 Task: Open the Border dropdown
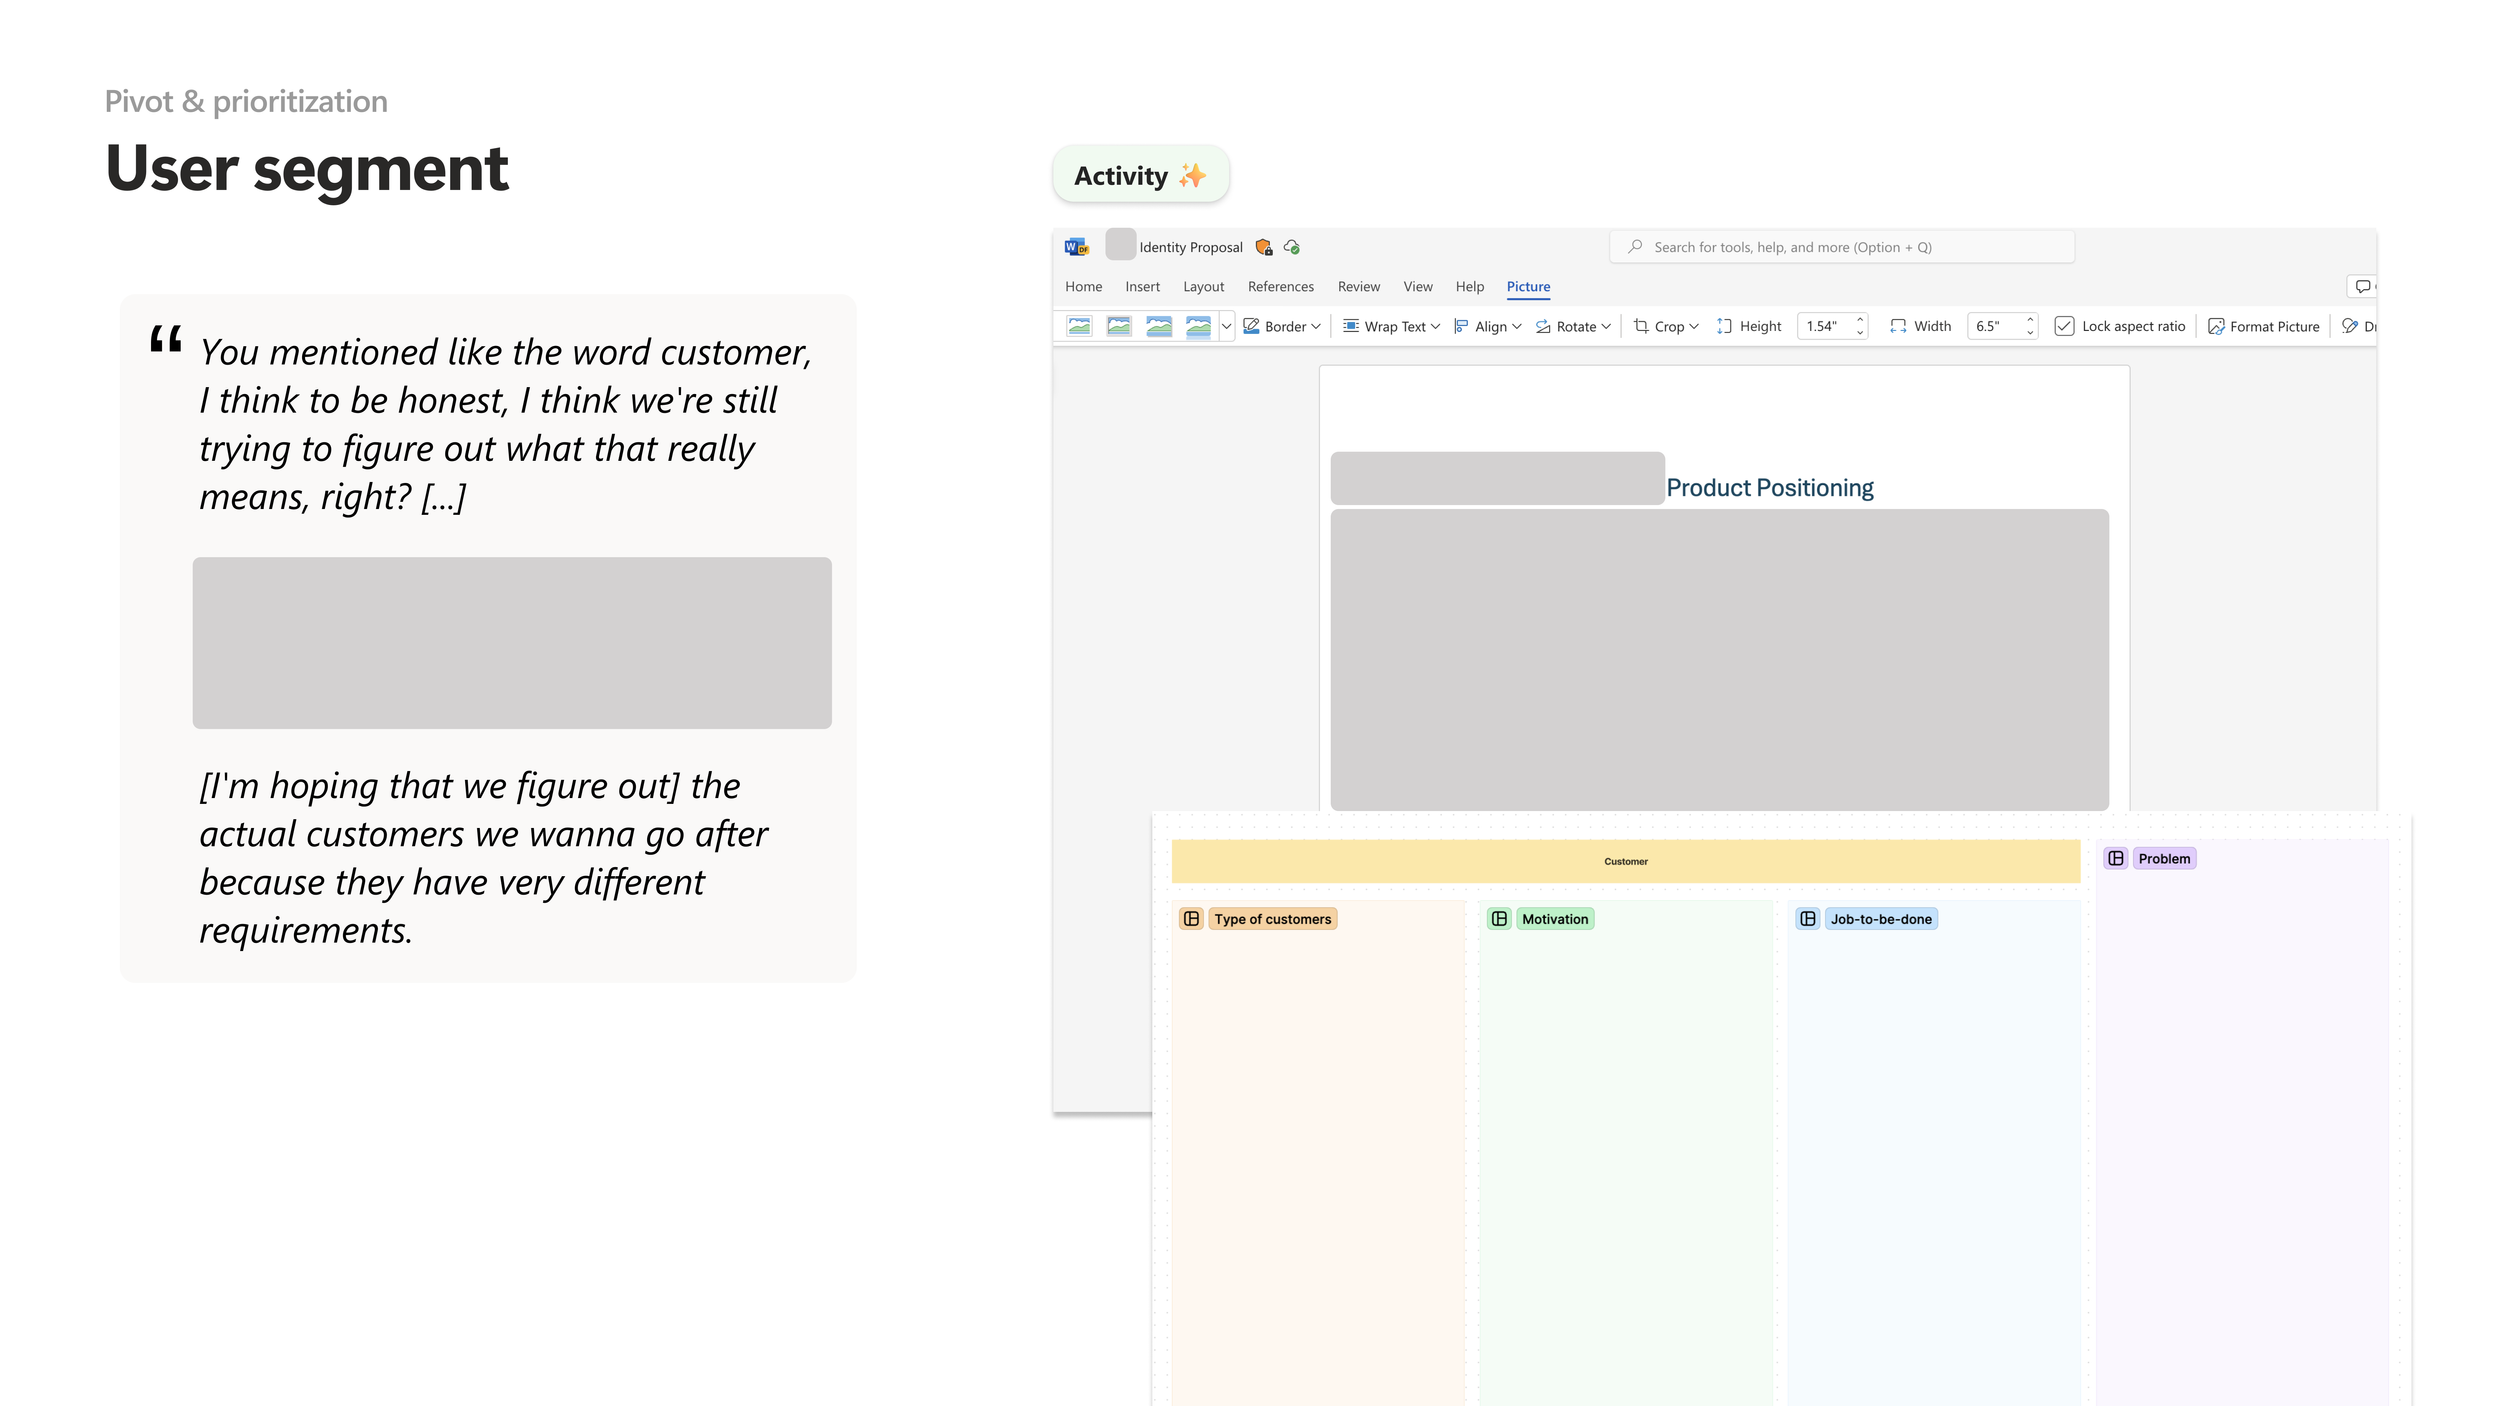coord(1282,326)
